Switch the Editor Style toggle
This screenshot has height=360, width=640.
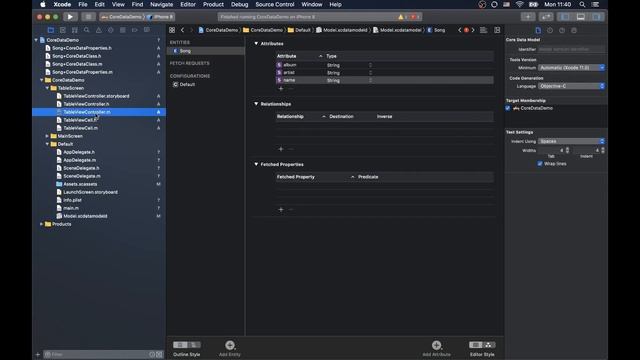(x=482, y=345)
